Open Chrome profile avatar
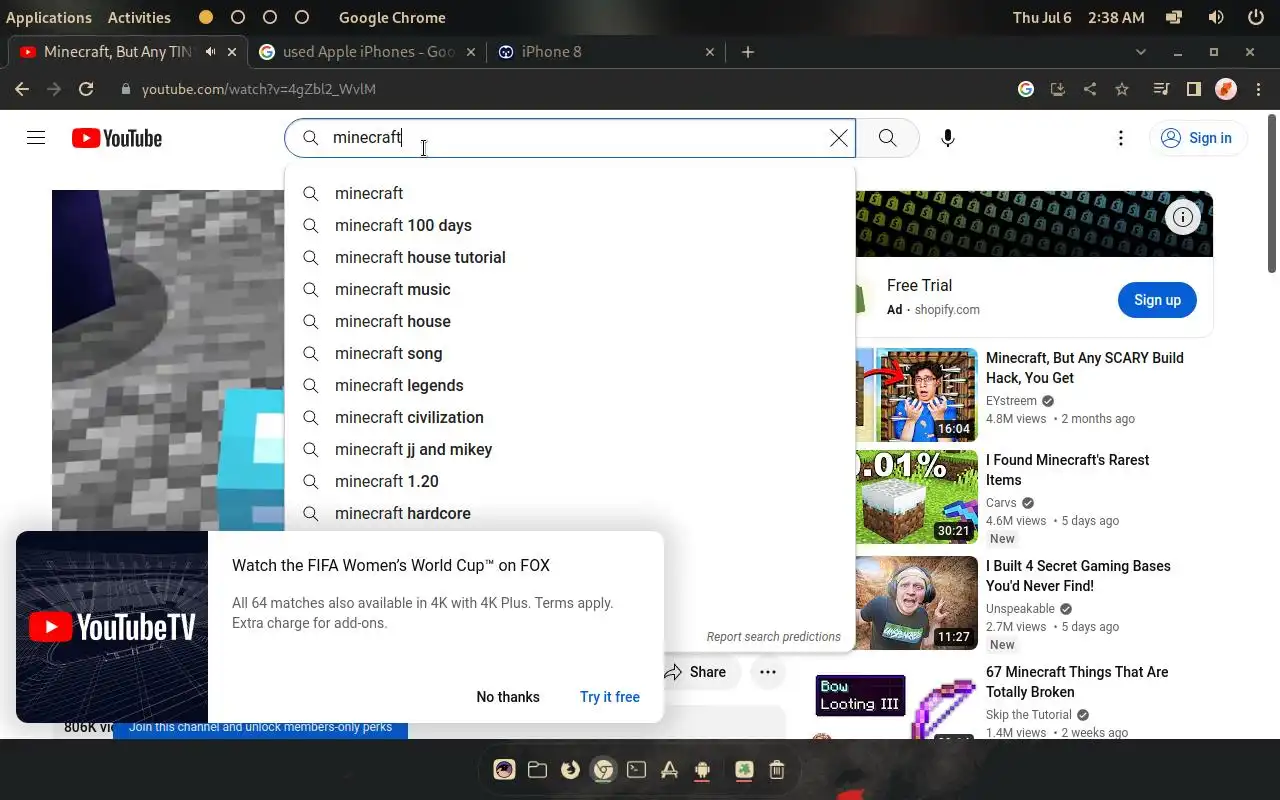Screen dimensions: 1280x800 pos(1226,89)
